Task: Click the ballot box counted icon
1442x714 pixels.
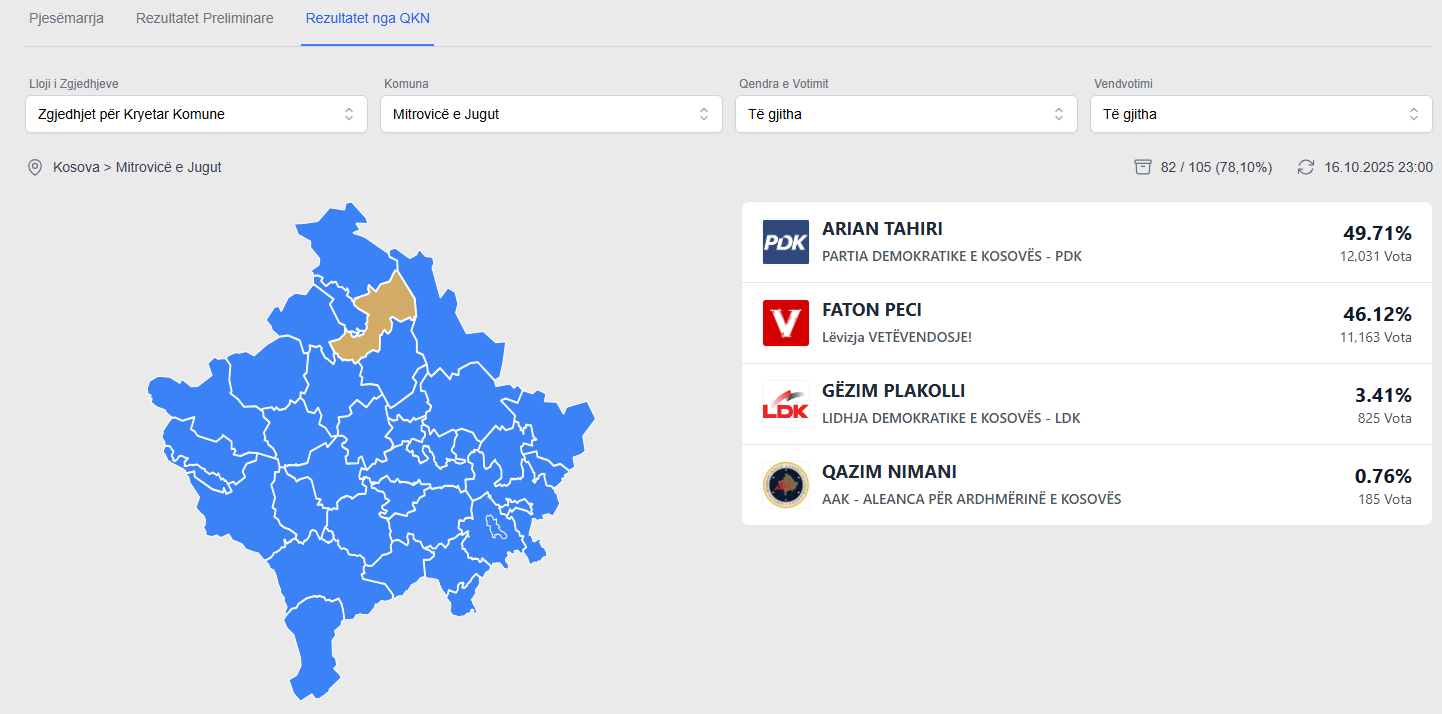Action: pos(1143,167)
